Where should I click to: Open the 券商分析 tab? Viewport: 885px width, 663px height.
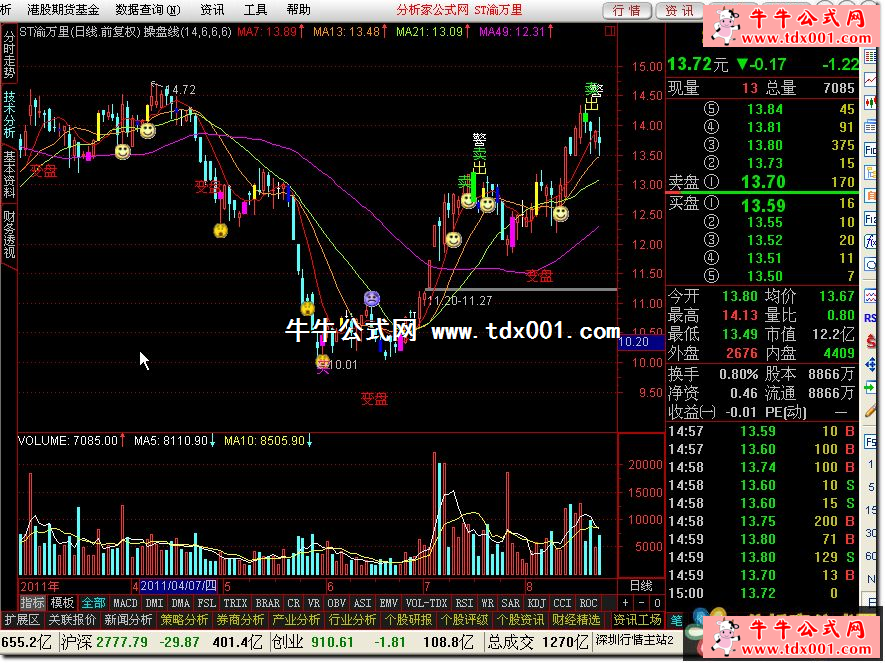click(x=240, y=621)
